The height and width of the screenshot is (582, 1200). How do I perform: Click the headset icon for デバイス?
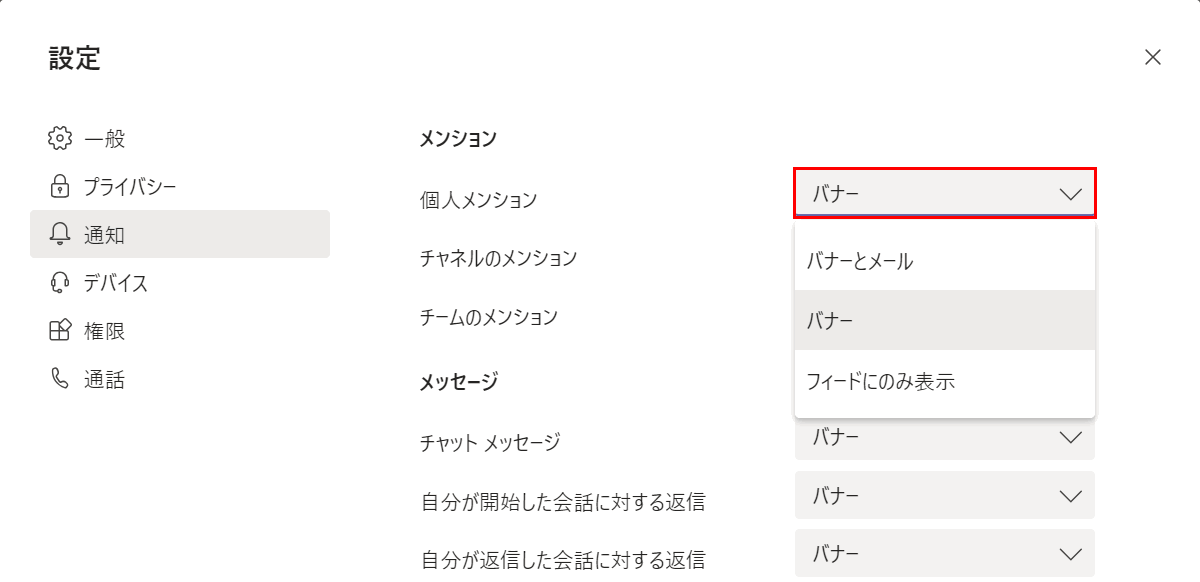tap(60, 283)
